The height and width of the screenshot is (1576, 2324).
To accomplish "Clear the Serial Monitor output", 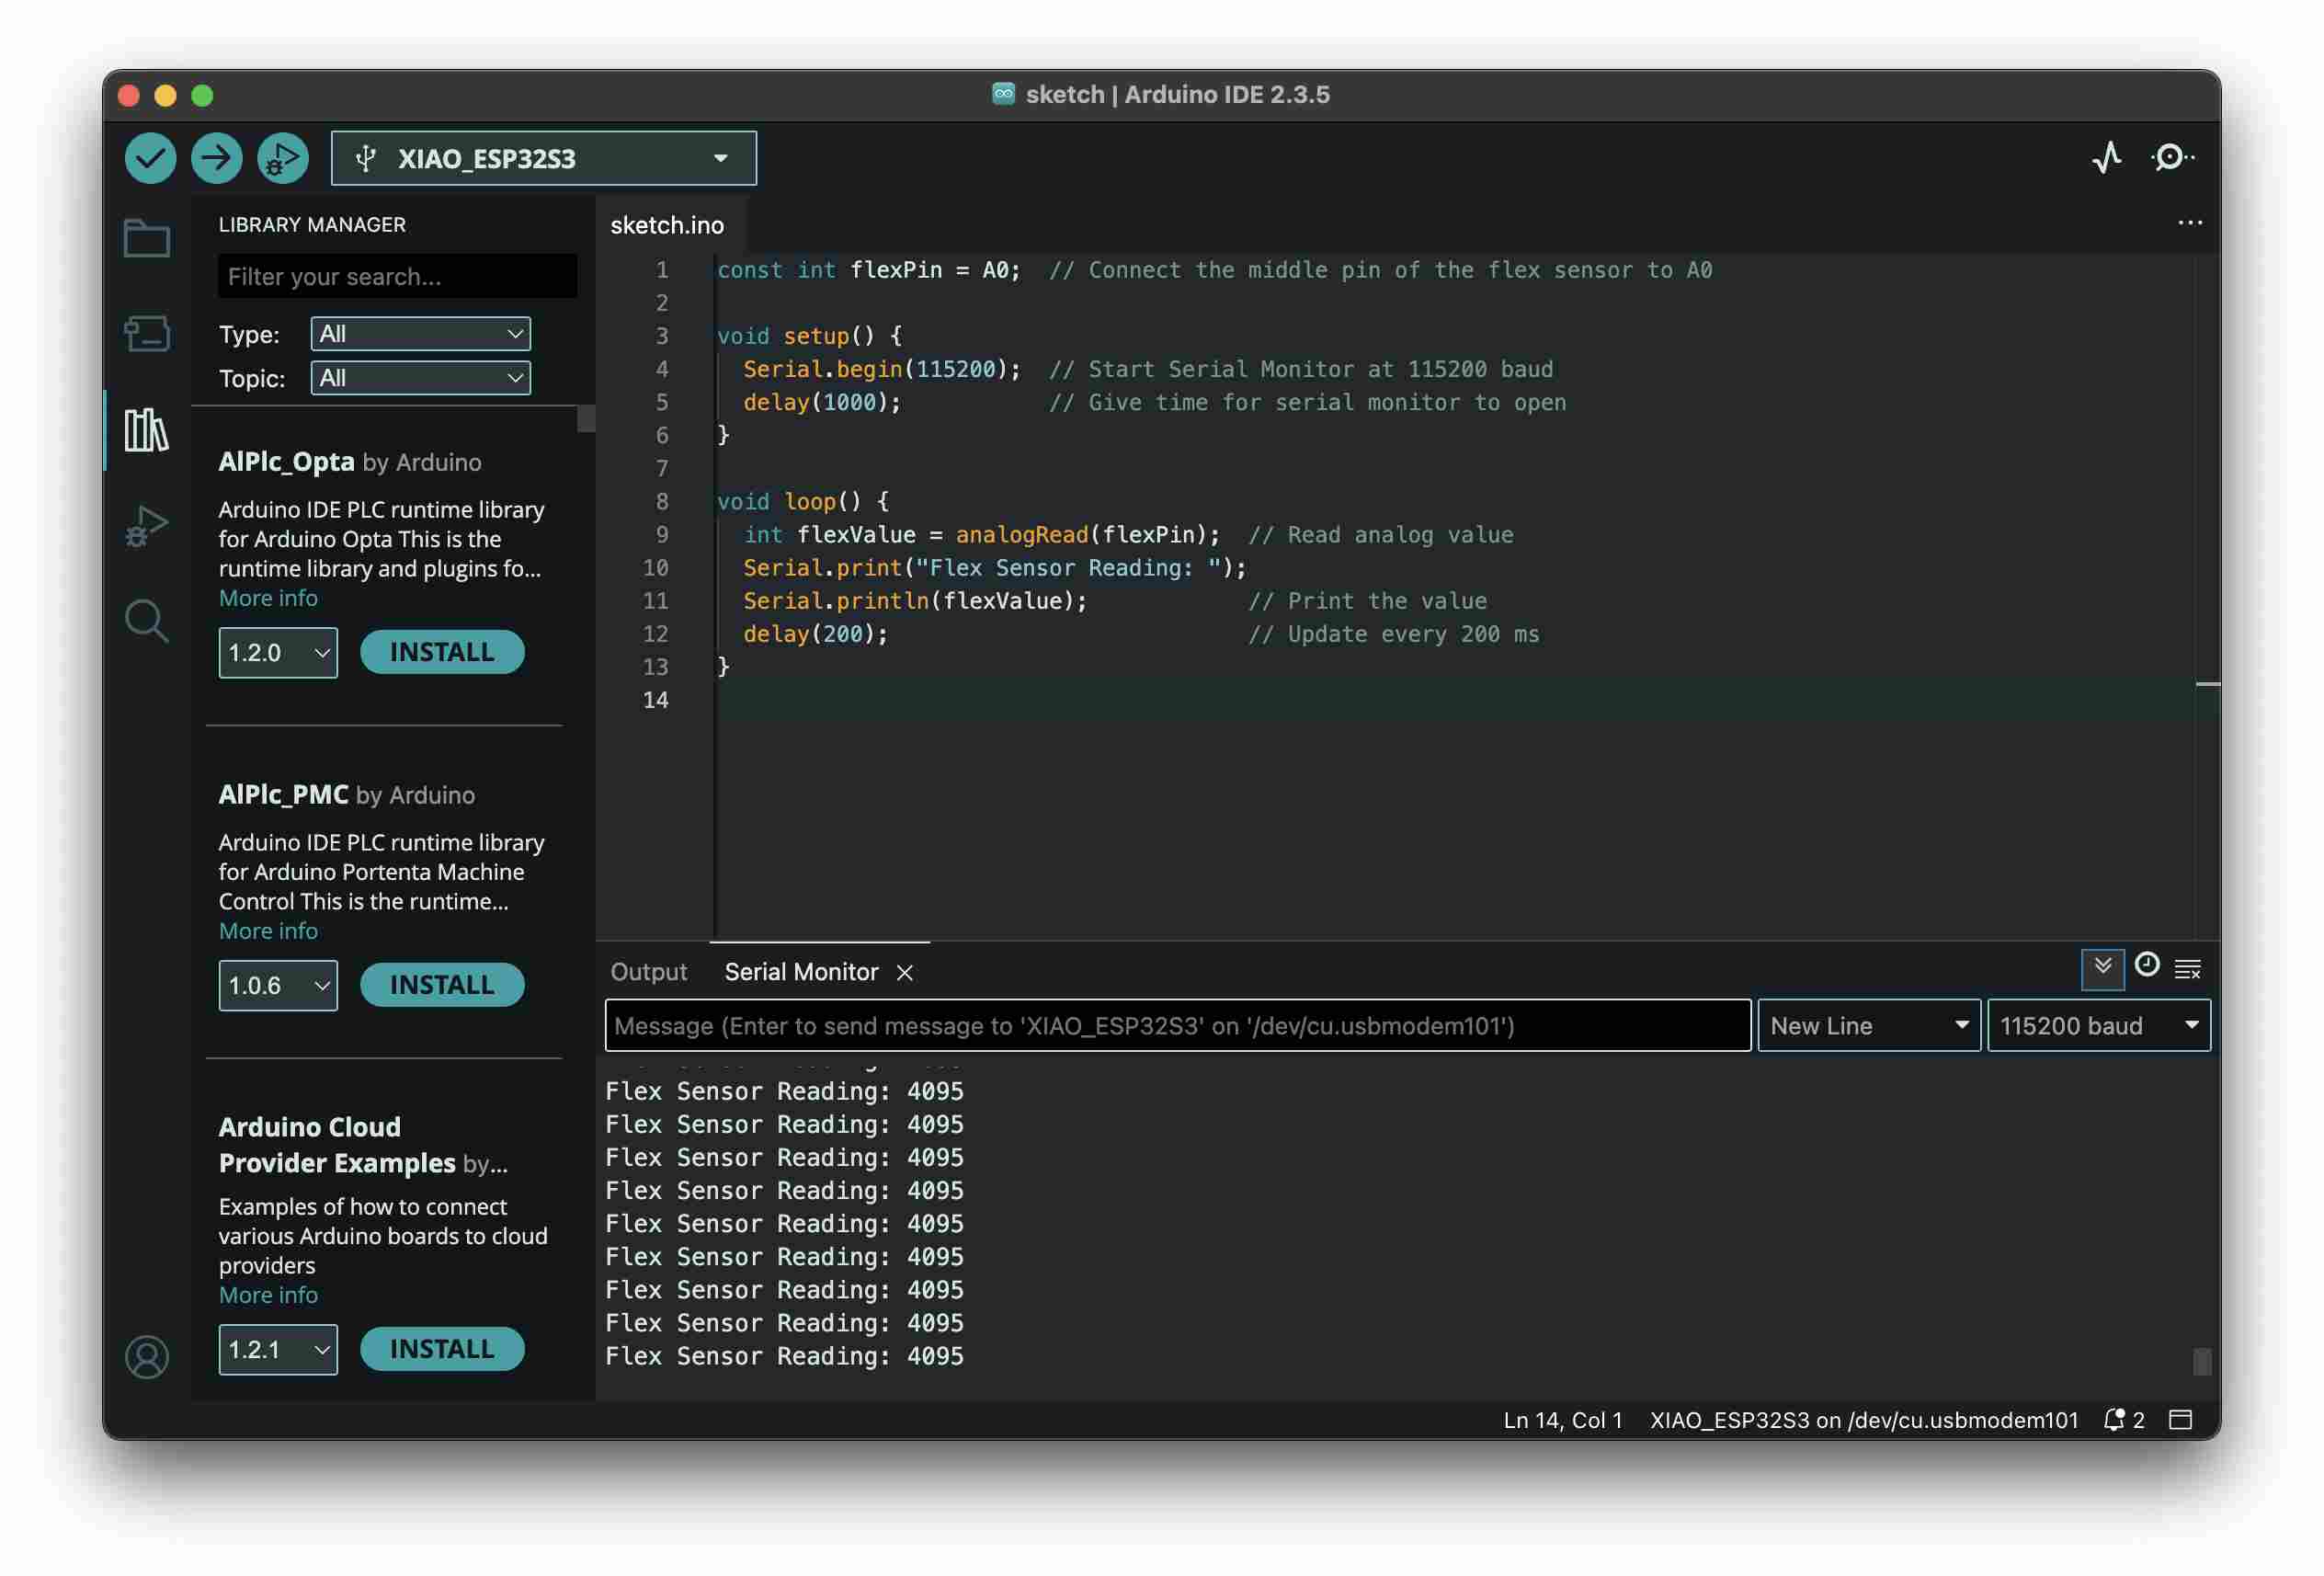I will (2188, 969).
